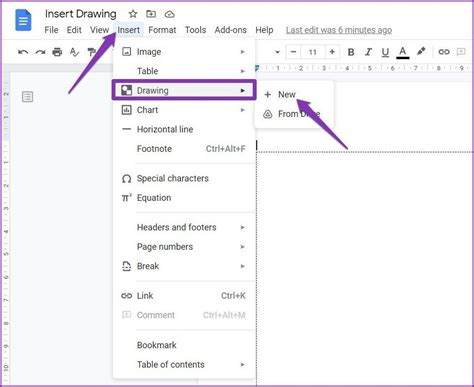474x387 pixels.
Task: Open the last edit history link
Action: click(x=339, y=30)
